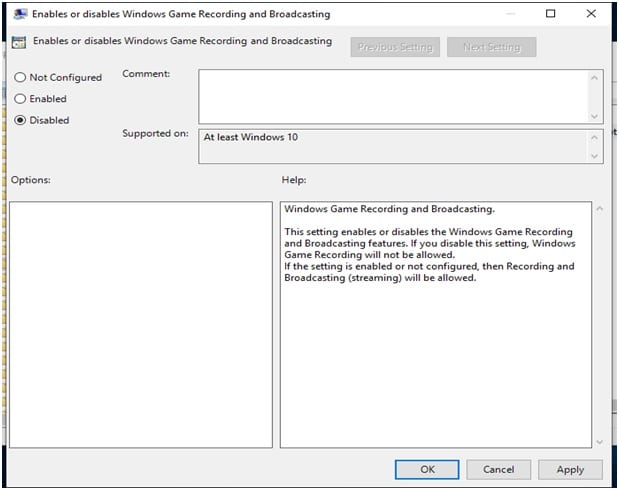Click the Supported on box scroll-down arrow
This screenshot has height=490, width=619.
594,156
